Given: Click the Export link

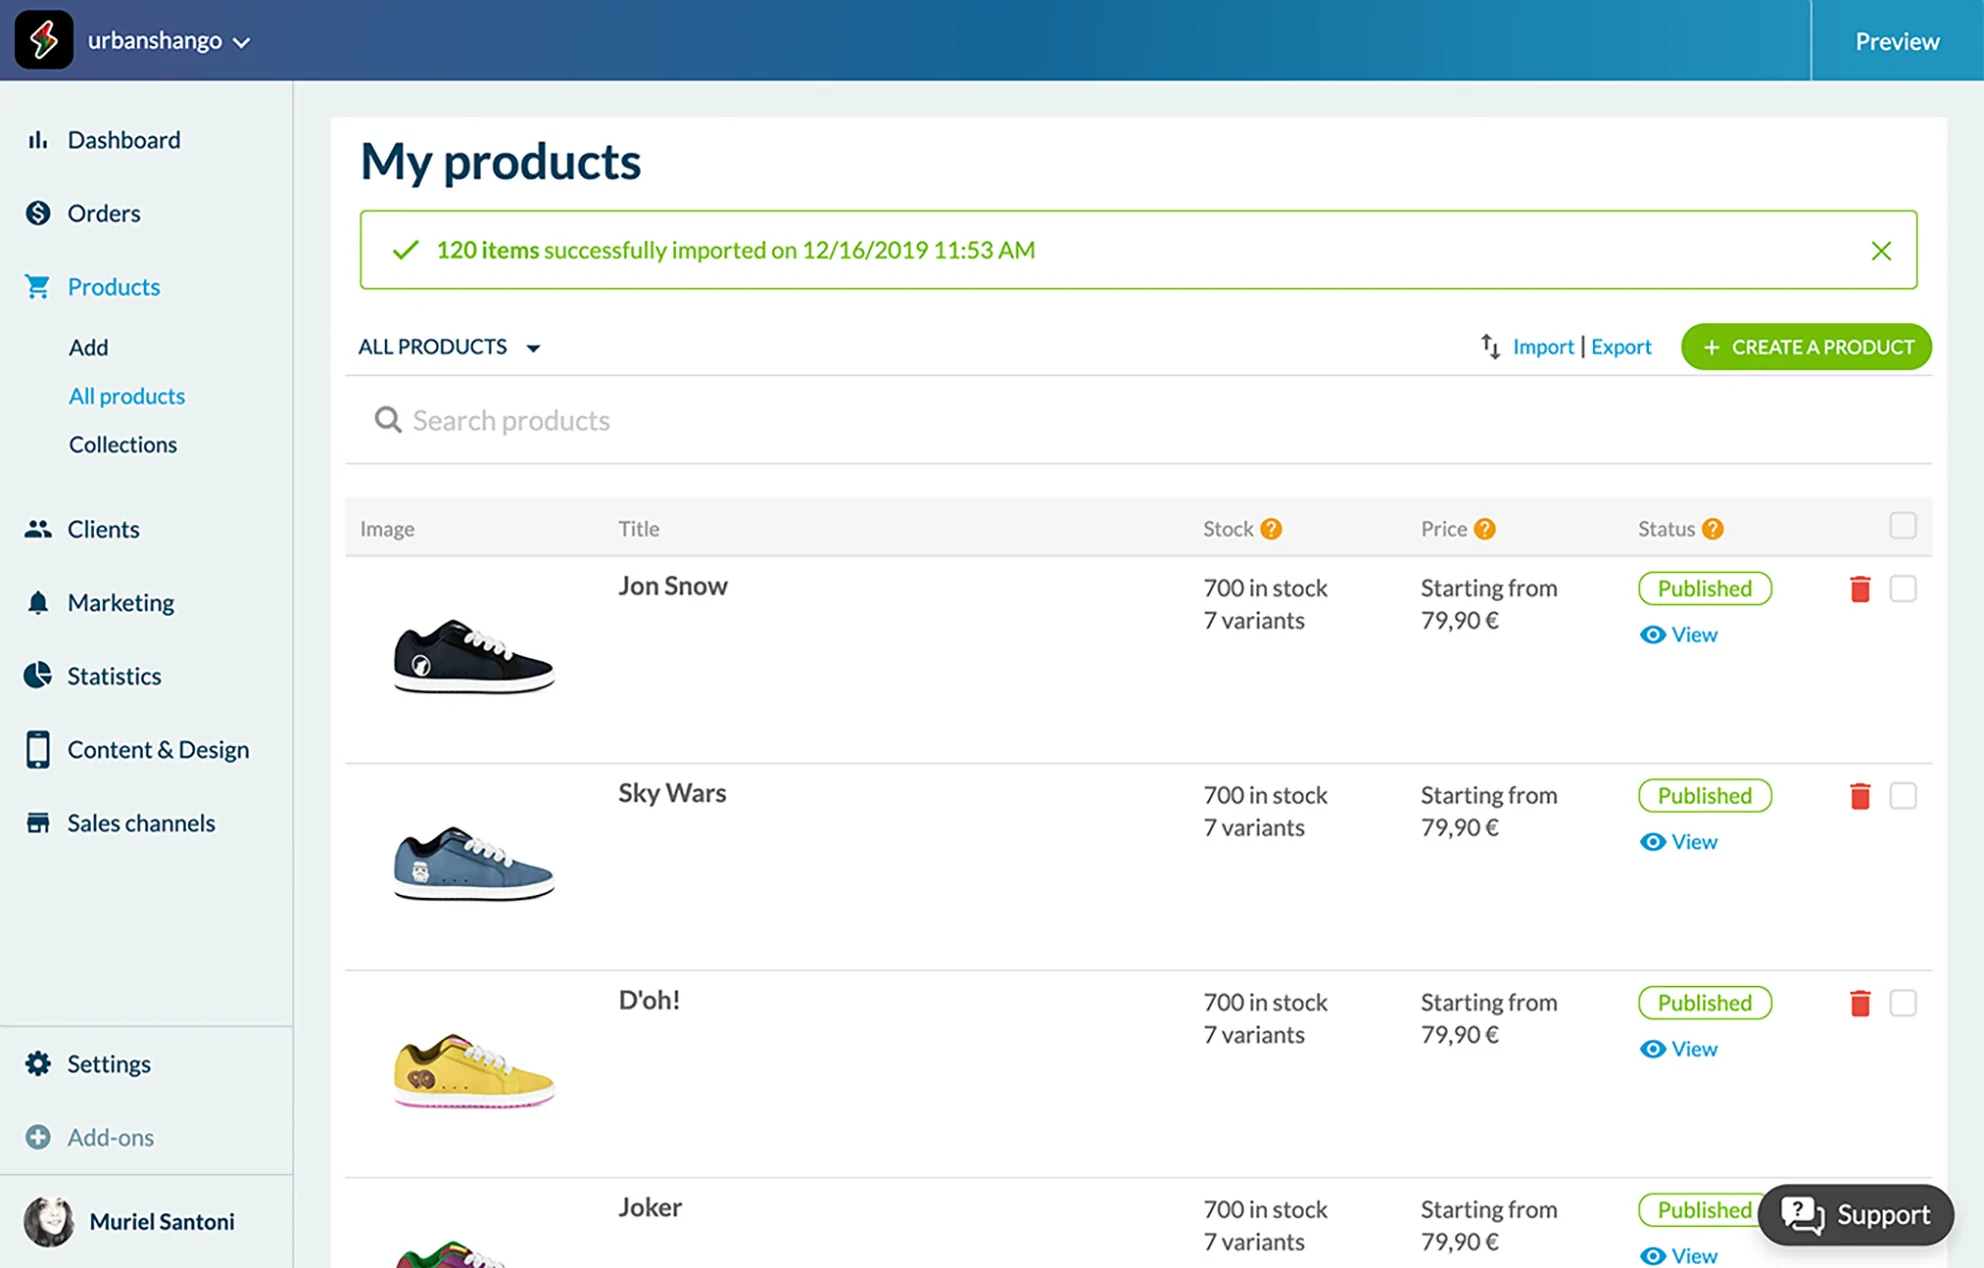Looking at the screenshot, I should 1621,347.
